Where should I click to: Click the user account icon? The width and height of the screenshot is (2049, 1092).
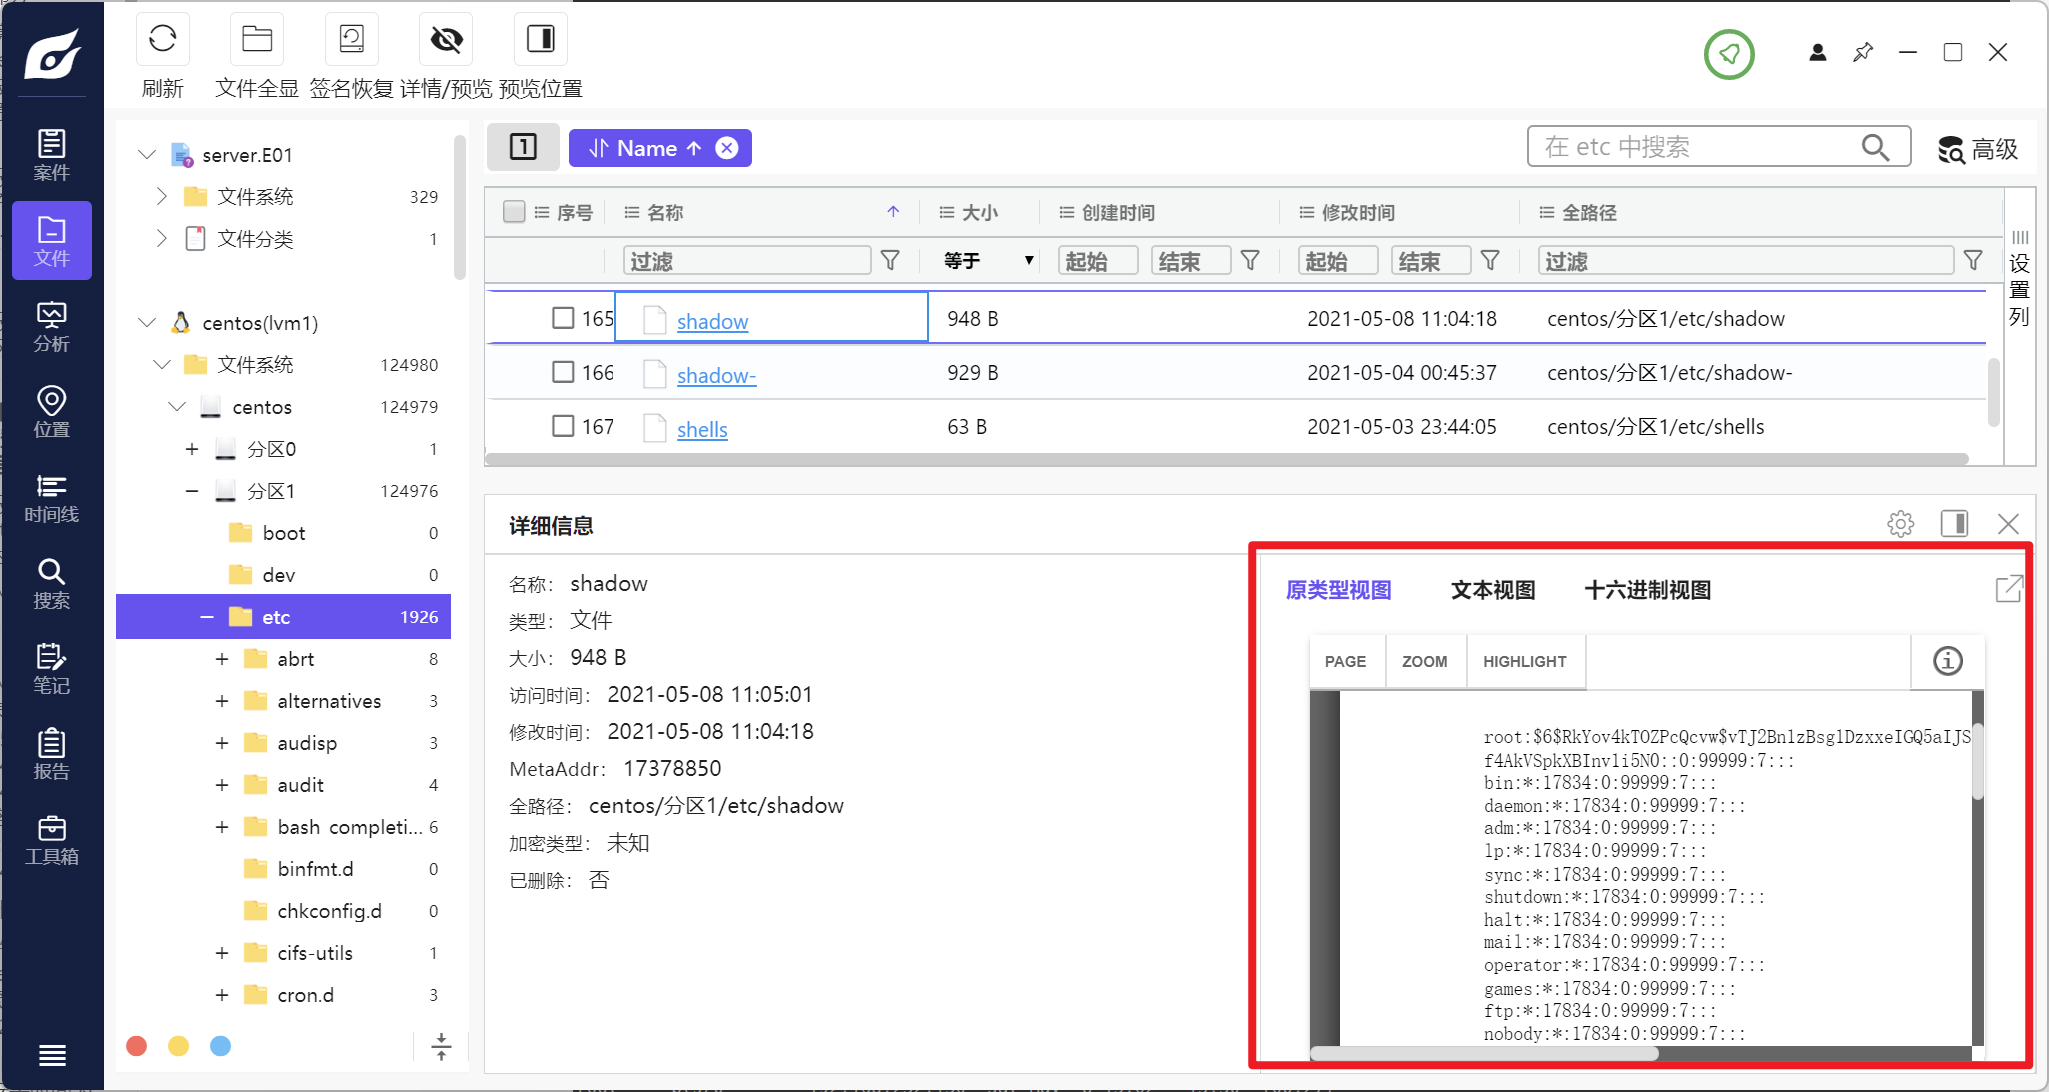point(1818,52)
